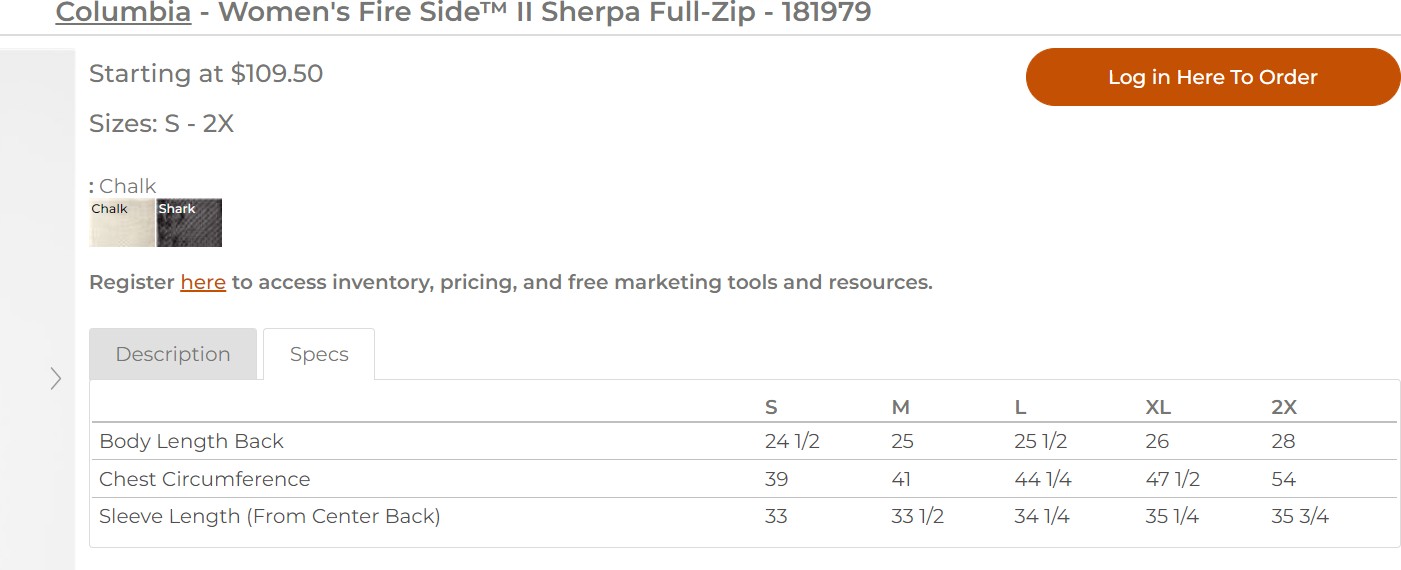Click the M size column header
The width and height of the screenshot is (1401, 570).
900,407
